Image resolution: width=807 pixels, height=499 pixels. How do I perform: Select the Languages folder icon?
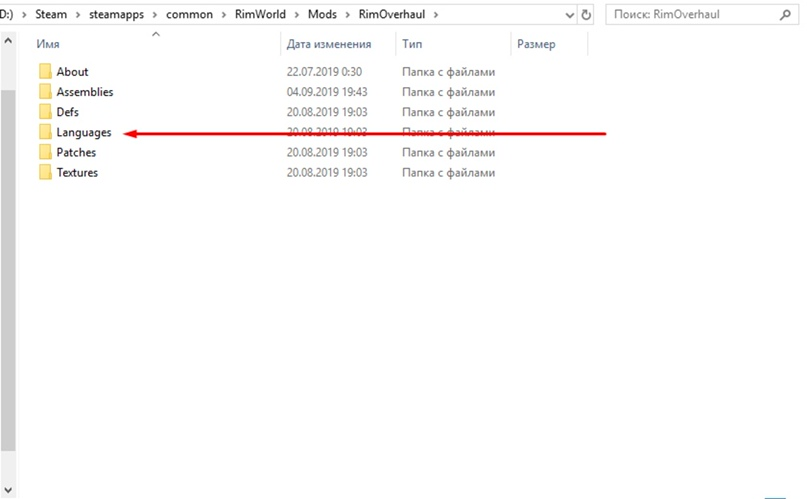coord(45,132)
